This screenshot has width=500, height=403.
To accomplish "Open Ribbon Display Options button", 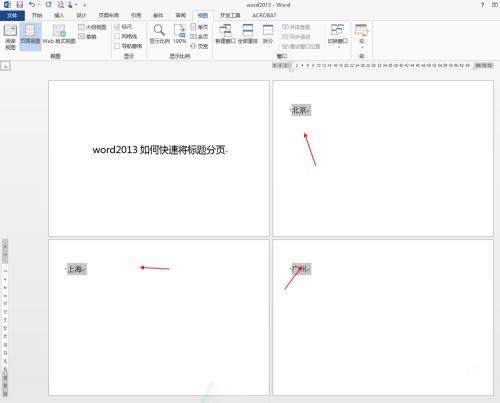I will point(495,5).
